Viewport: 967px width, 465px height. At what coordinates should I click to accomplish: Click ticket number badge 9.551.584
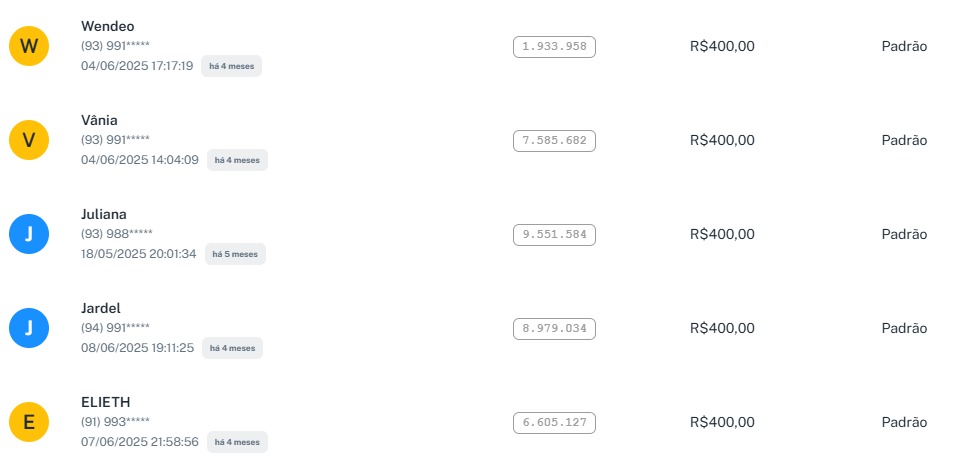pyautogui.click(x=554, y=235)
